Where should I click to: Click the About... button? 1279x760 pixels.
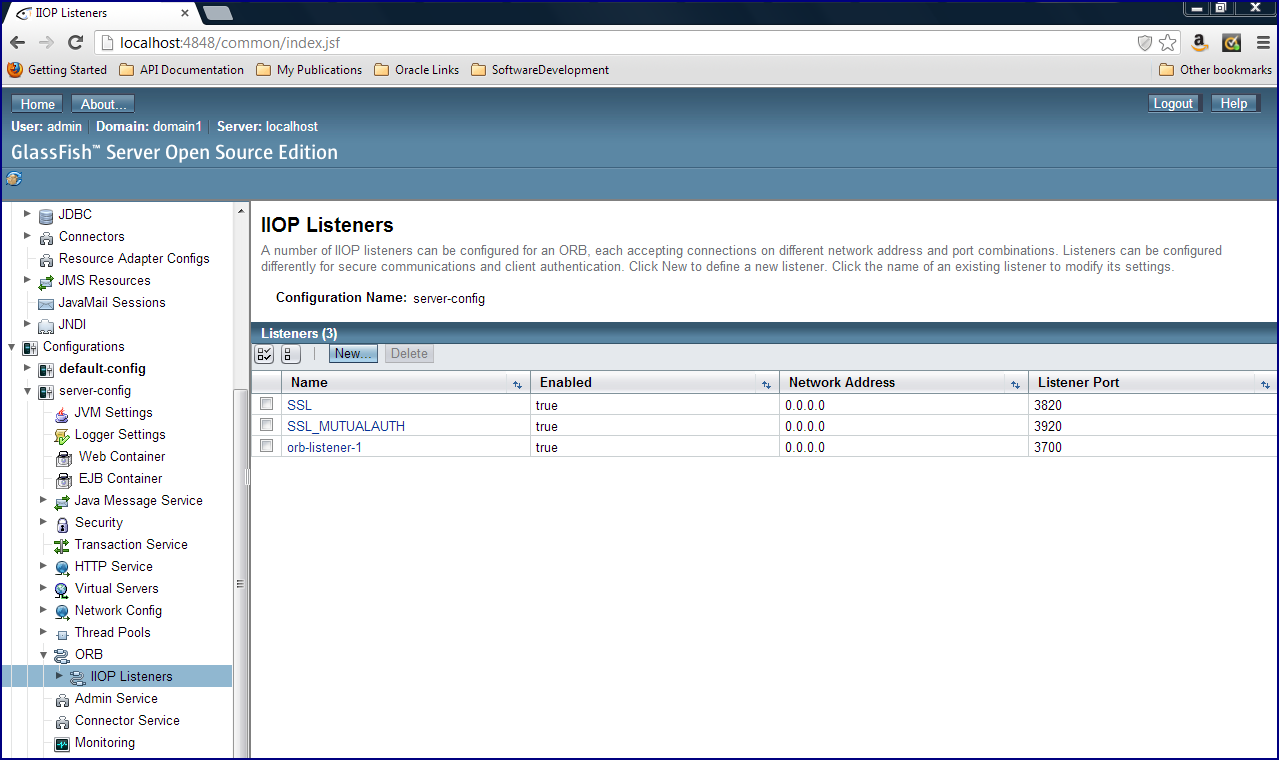[104, 104]
